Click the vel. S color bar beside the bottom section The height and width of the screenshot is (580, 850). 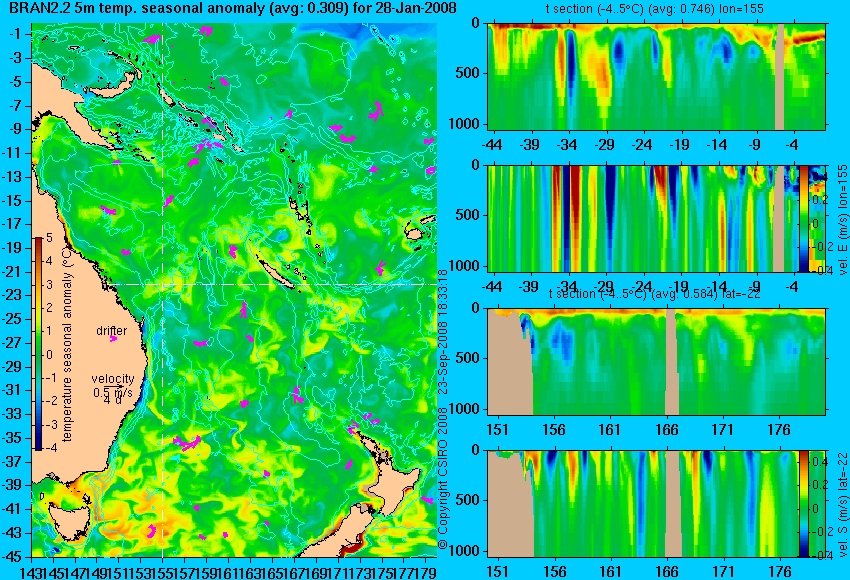point(803,504)
